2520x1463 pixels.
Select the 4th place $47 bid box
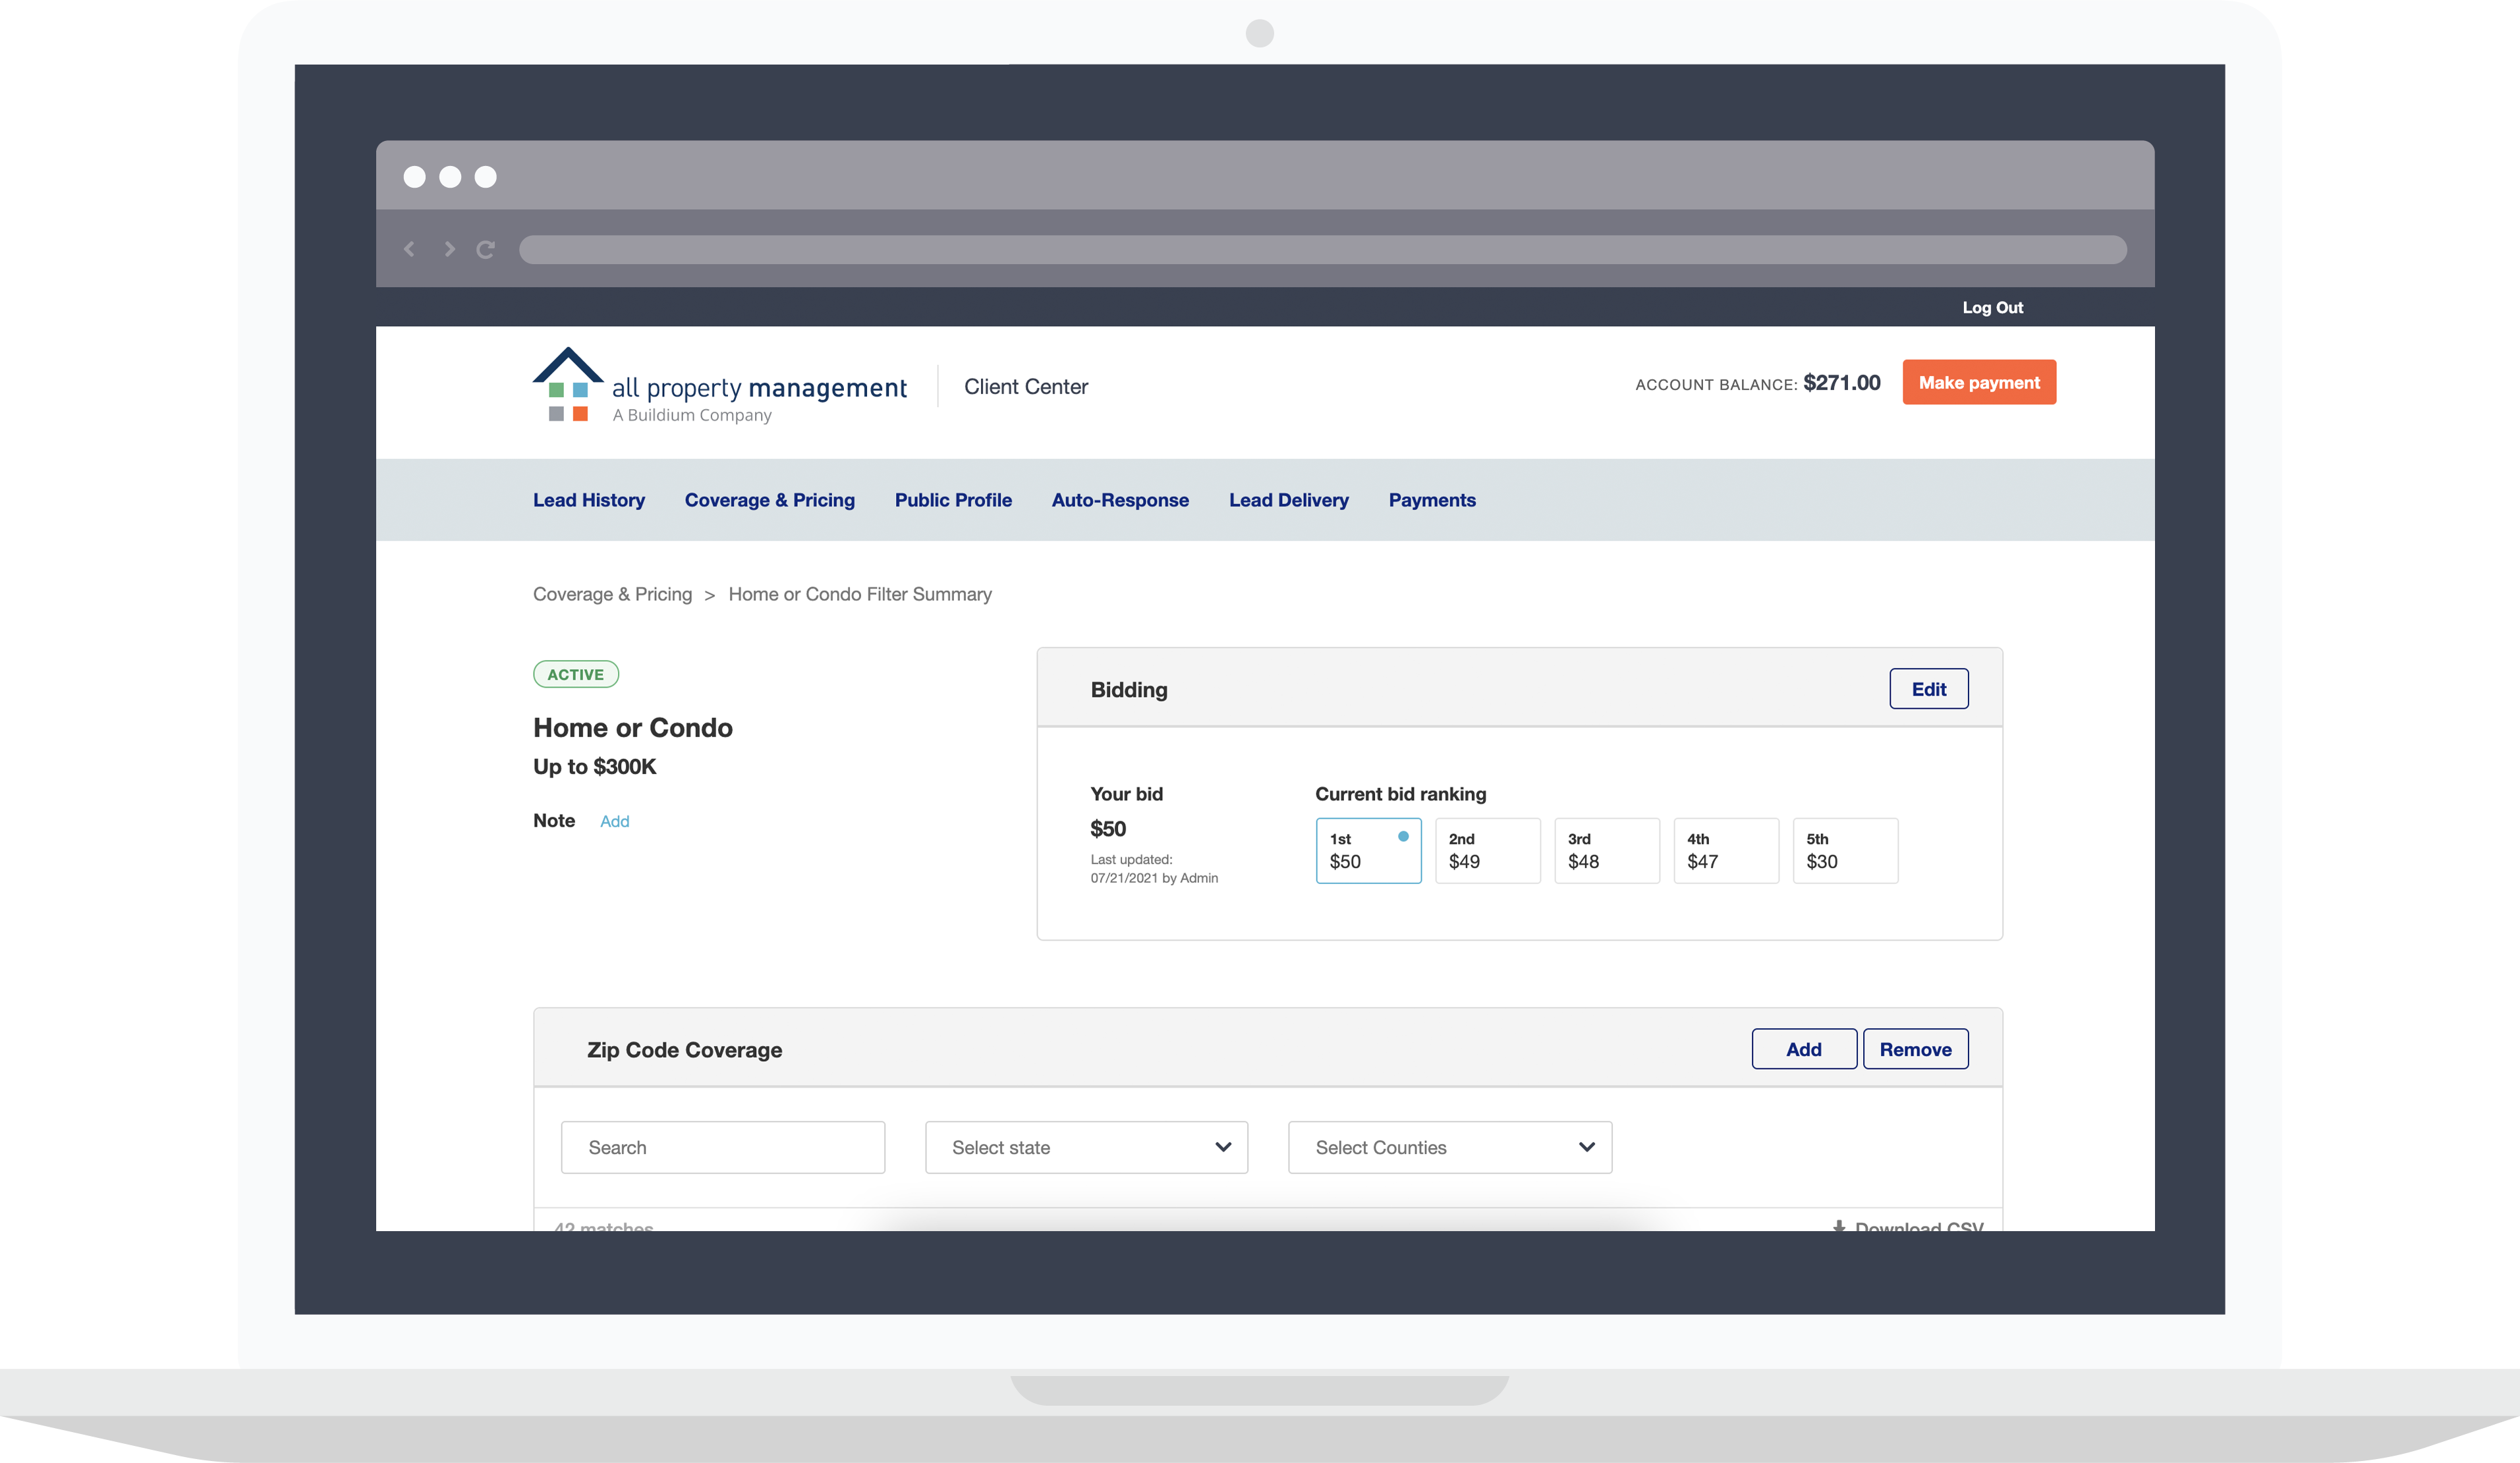click(x=1726, y=850)
